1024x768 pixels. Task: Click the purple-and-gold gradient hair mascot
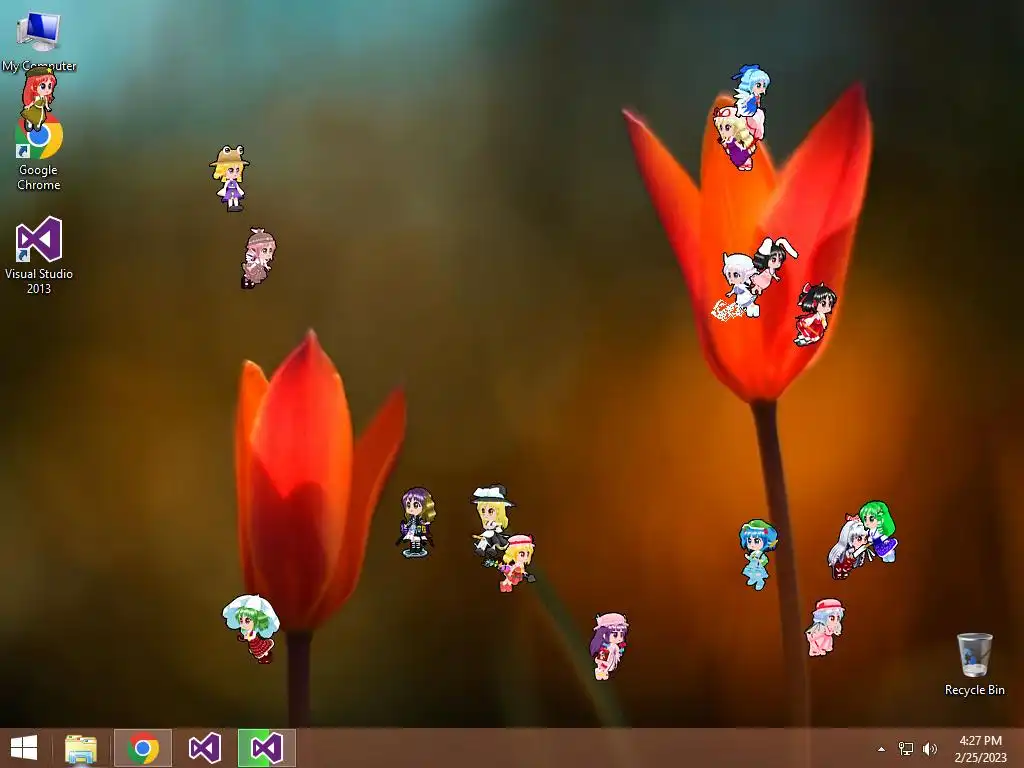(x=417, y=522)
